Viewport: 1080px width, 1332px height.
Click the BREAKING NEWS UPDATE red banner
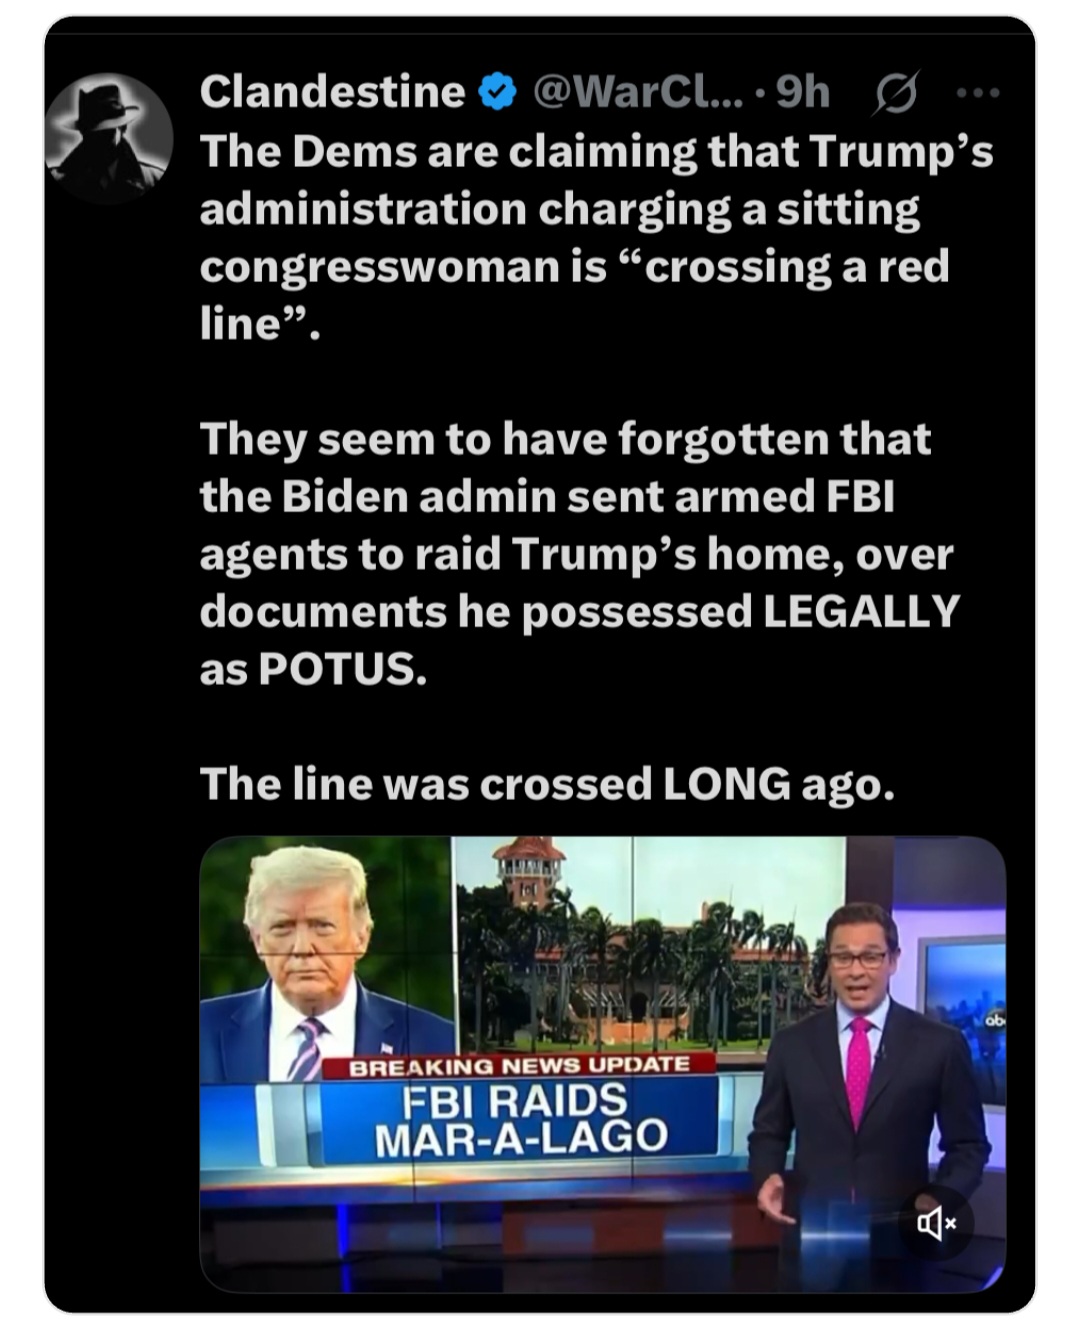519,1065
